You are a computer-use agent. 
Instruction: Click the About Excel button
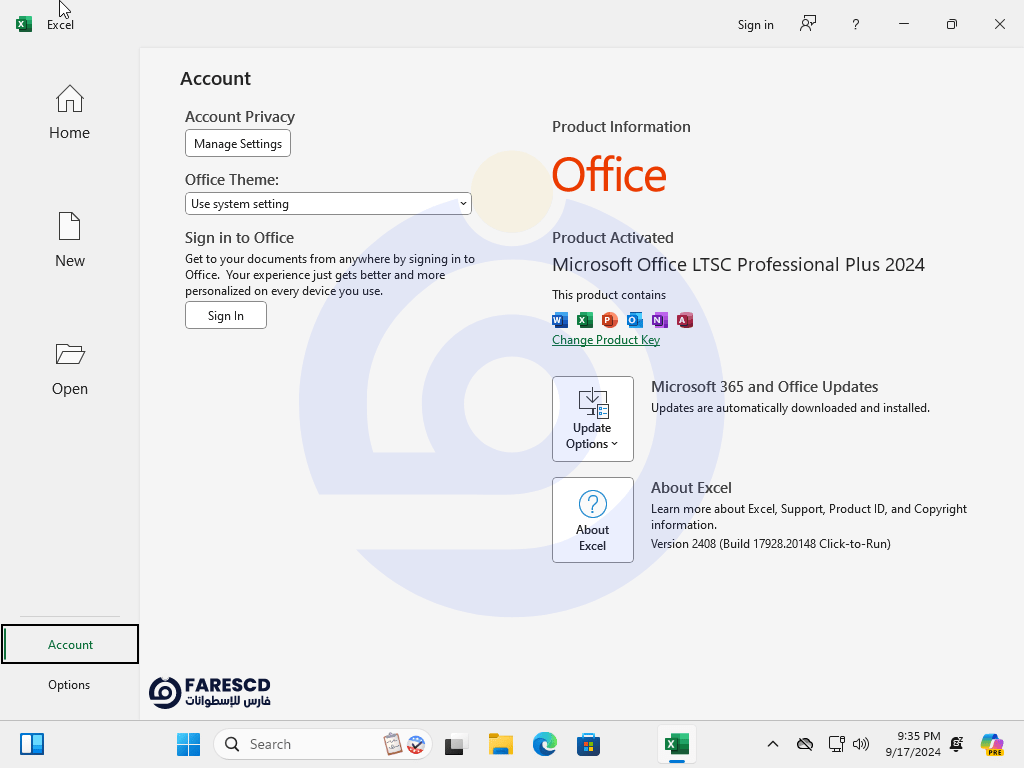pyautogui.click(x=592, y=520)
